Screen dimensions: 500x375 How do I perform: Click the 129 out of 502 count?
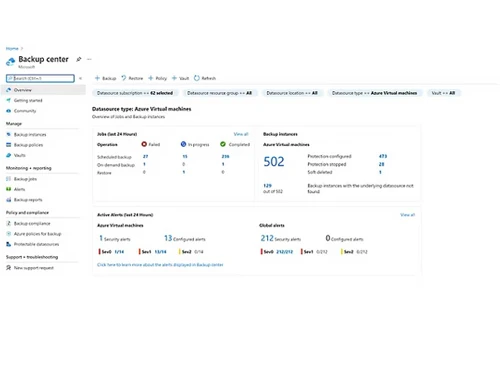pos(267,186)
